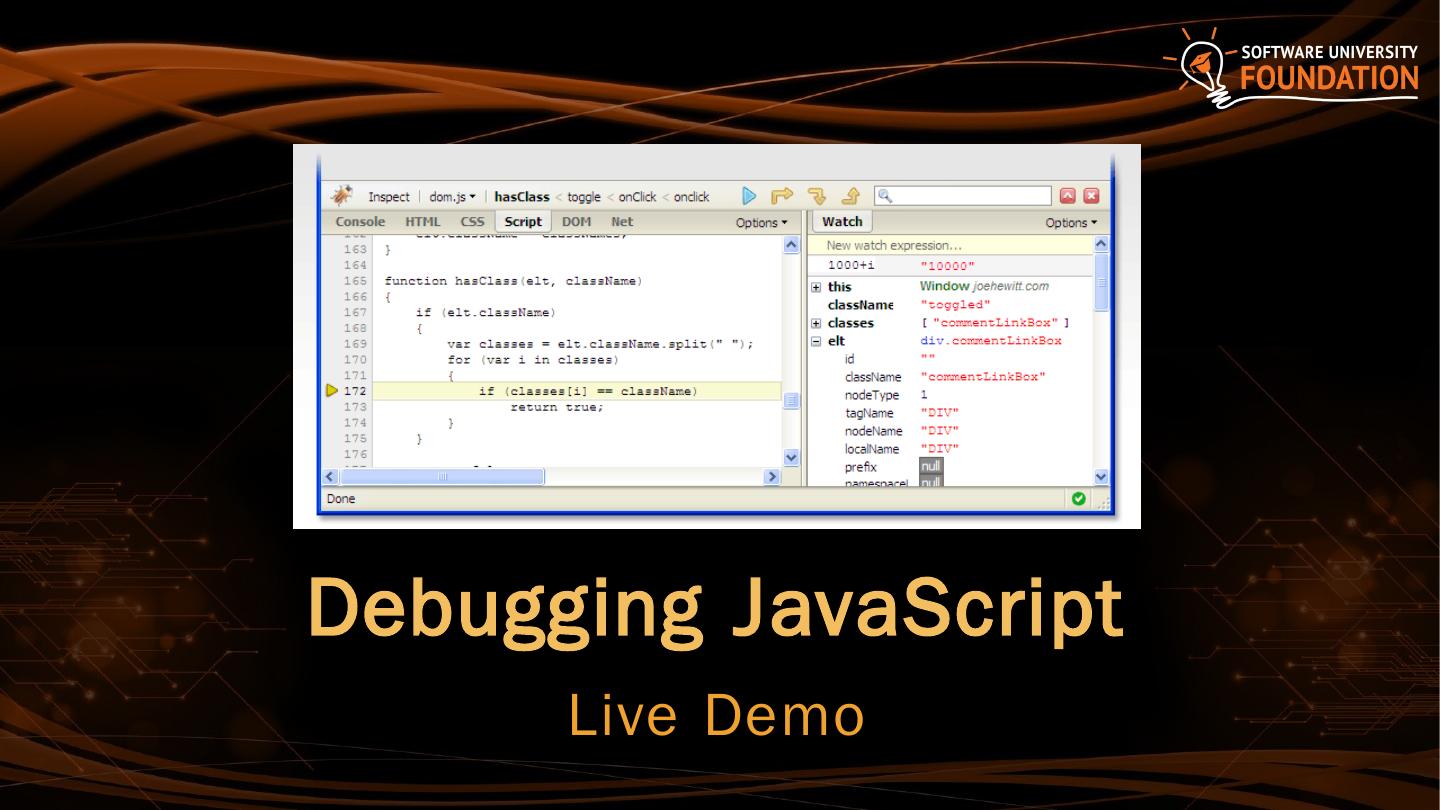Click the 'return true;' code line
The image size is (1440, 810).
[x=557, y=407]
